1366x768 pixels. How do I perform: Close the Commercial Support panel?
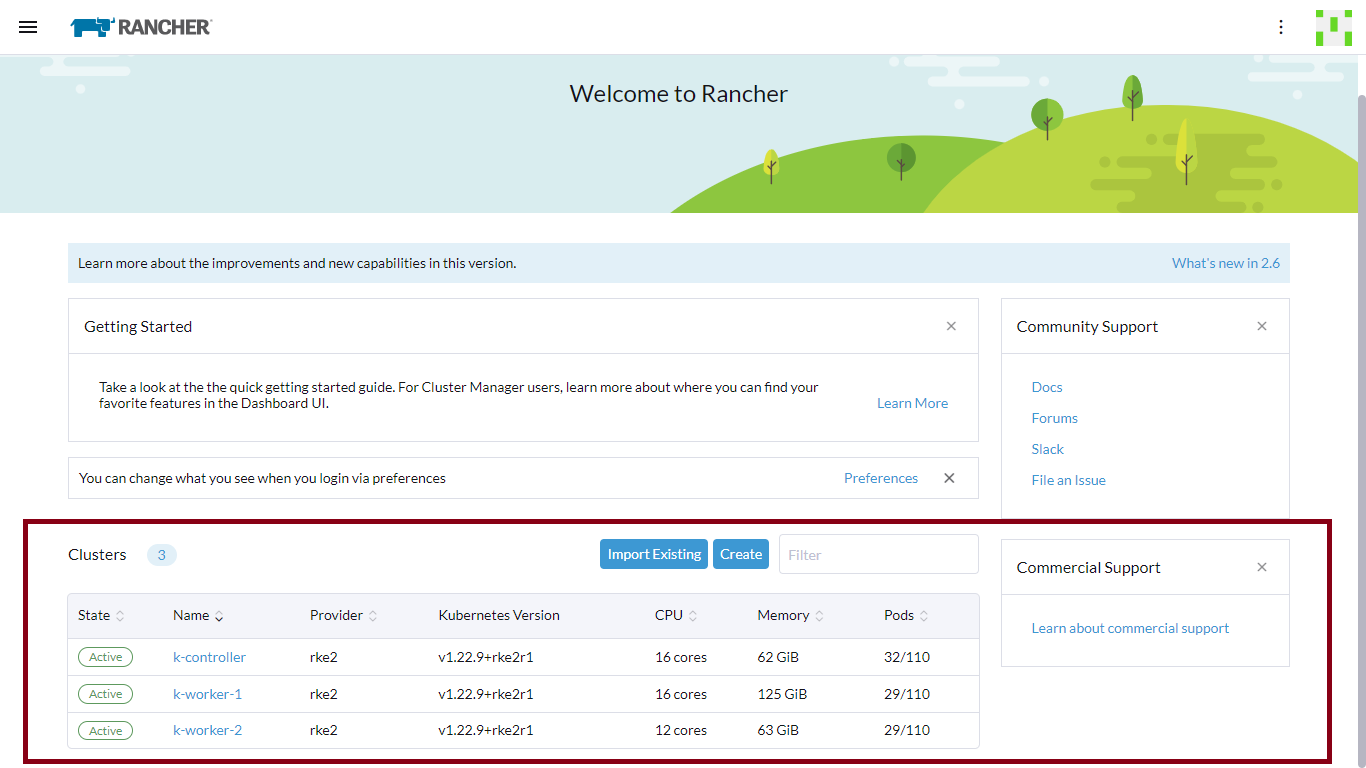1262,567
